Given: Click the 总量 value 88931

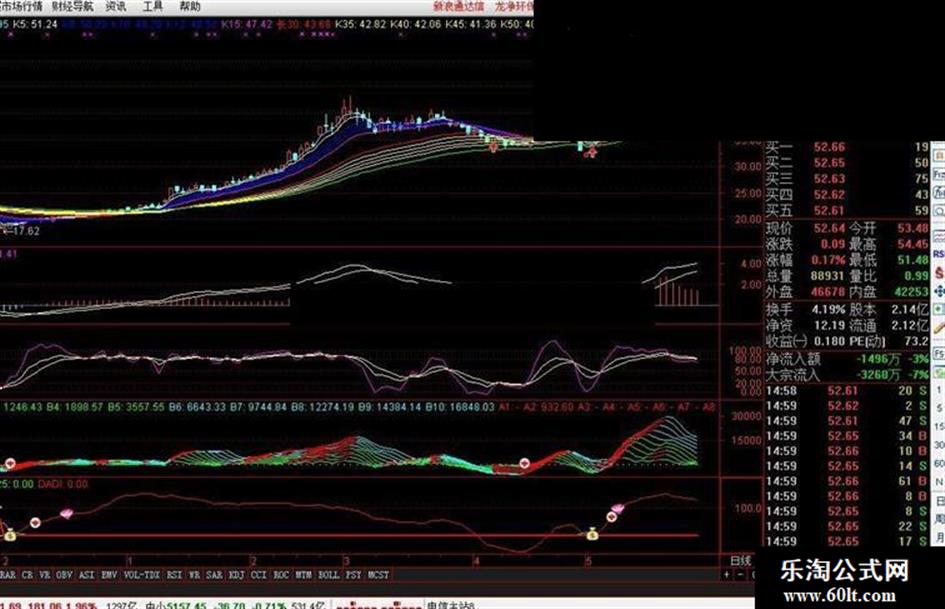Looking at the screenshot, I should (x=827, y=276).
